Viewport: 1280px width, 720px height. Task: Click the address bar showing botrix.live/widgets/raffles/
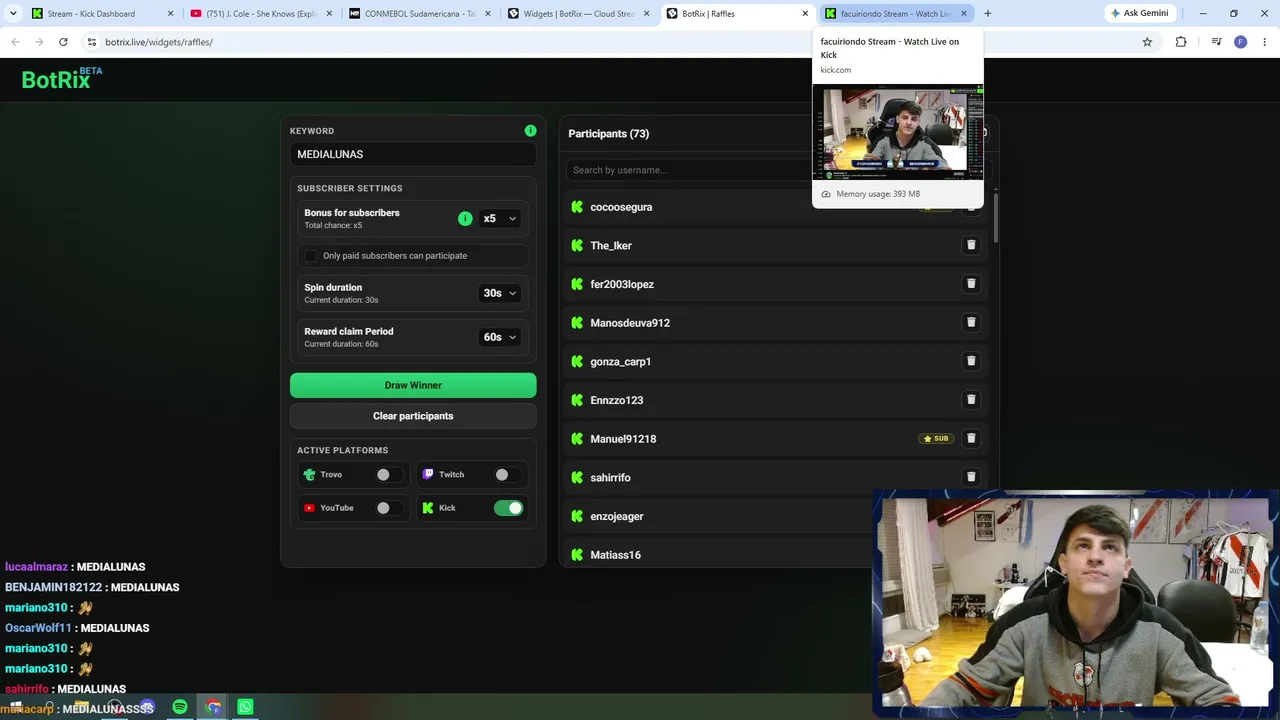point(610,42)
